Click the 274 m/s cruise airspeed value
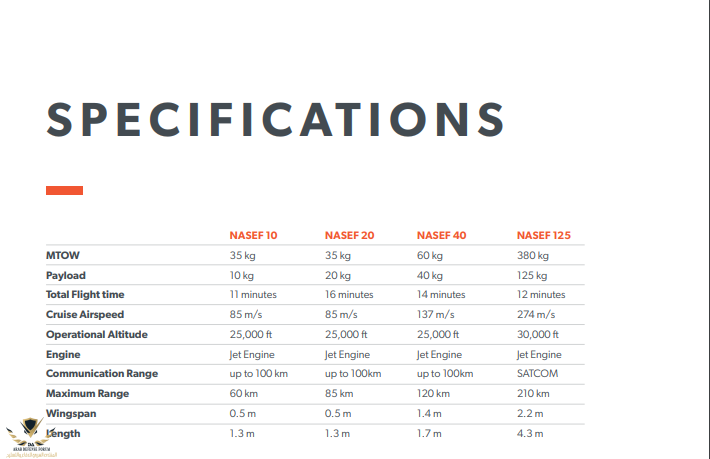Image resolution: width=710 pixels, height=459 pixels. pos(536,315)
